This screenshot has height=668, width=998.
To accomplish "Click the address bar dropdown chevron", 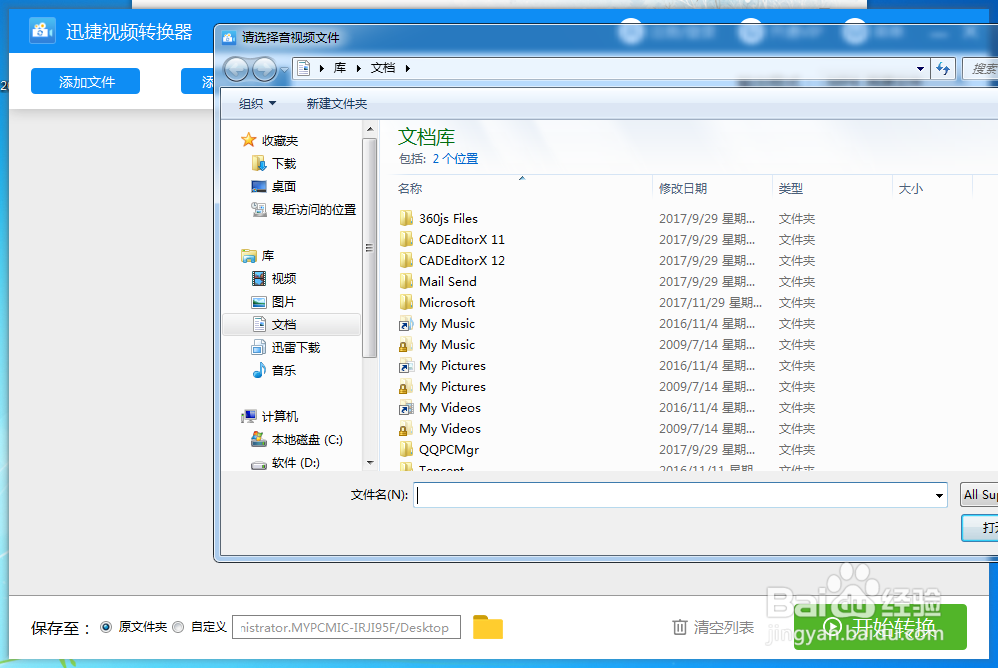I will click(922, 68).
